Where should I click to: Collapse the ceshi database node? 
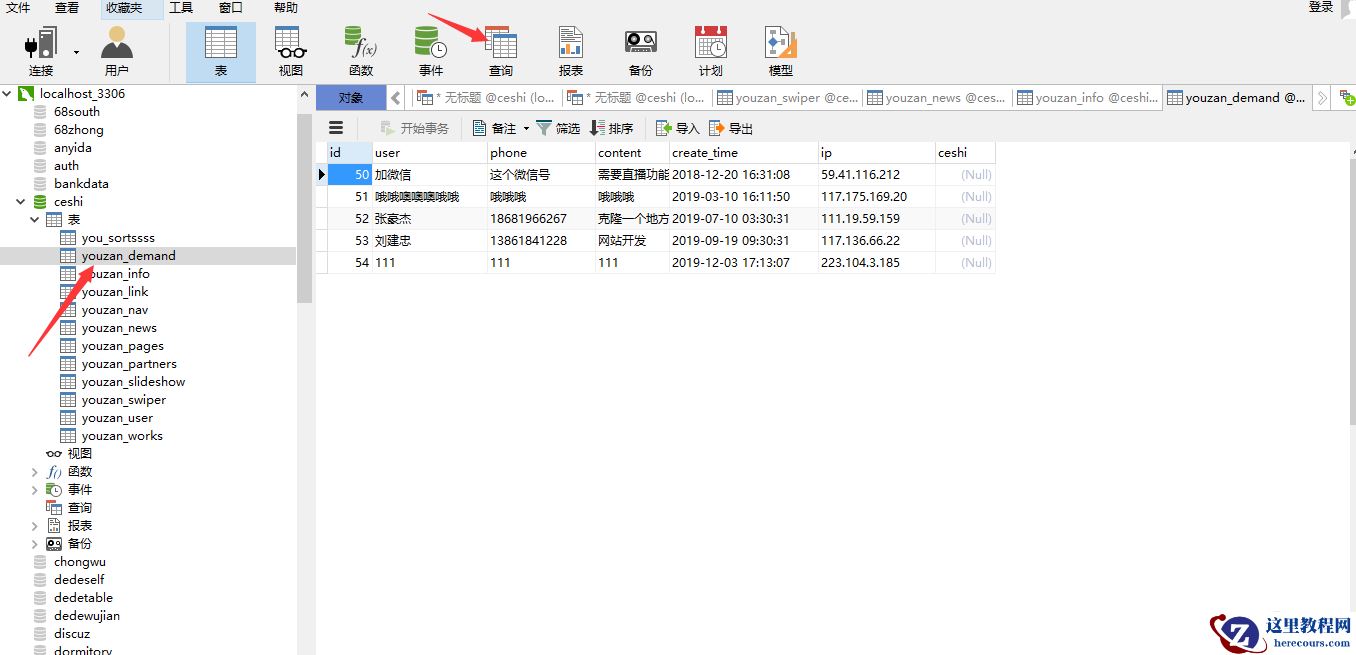coord(21,201)
